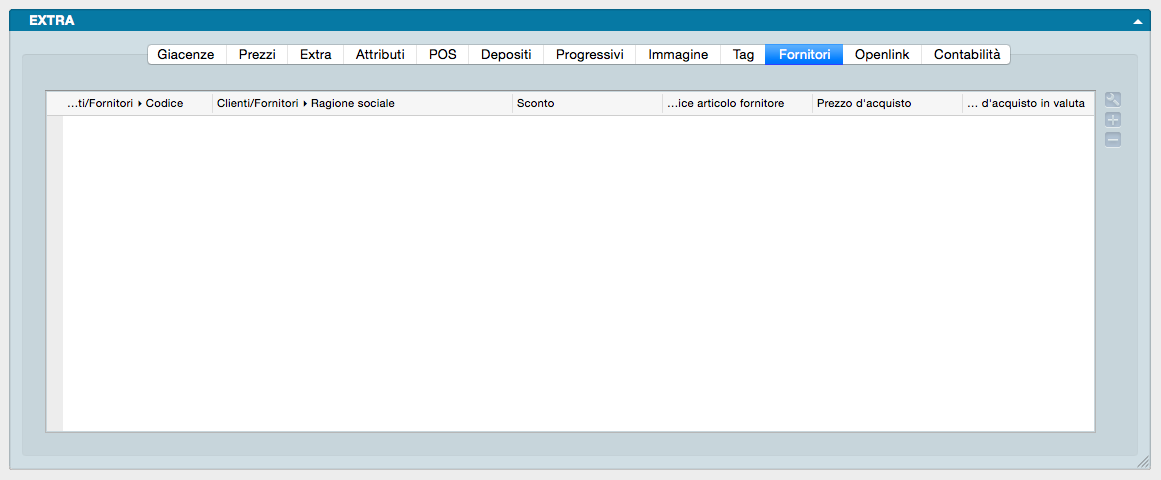The height and width of the screenshot is (480, 1161).
Task: Click the Prezzo d'acquisto column header
Action: tap(886, 104)
